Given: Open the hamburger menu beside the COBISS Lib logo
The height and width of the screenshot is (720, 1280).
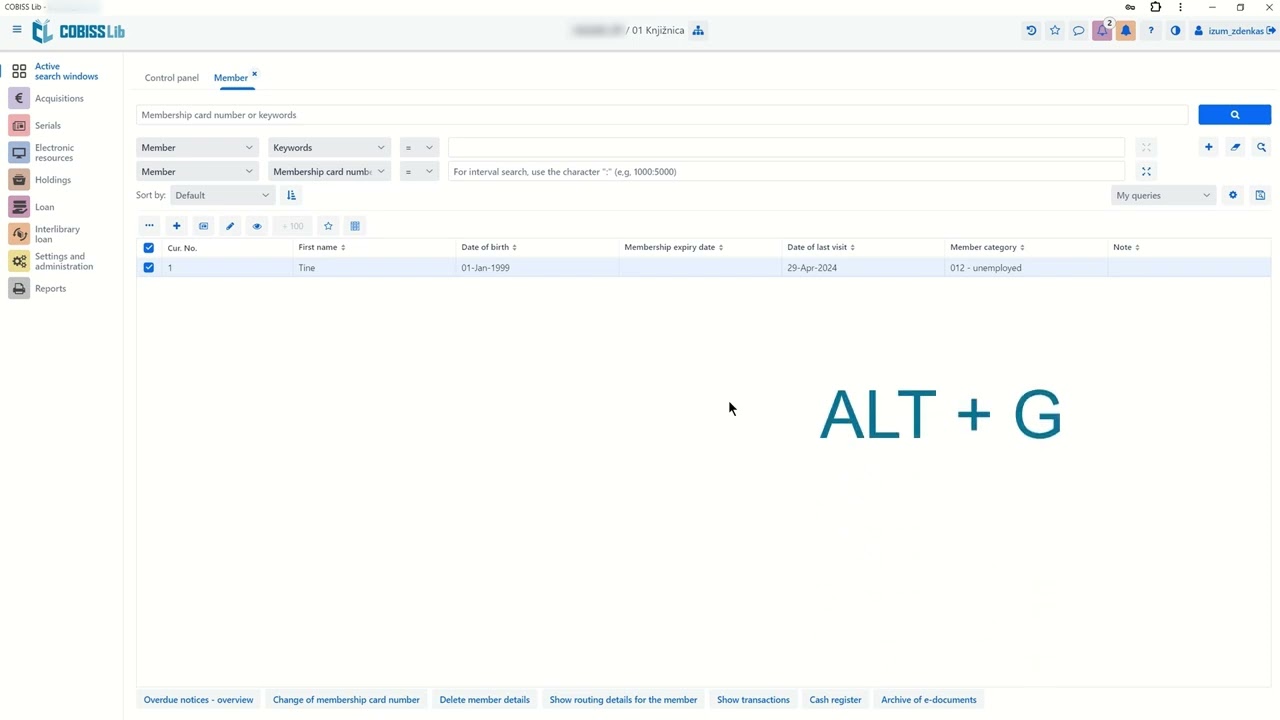Looking at the screenshot, I should point(17,30).
